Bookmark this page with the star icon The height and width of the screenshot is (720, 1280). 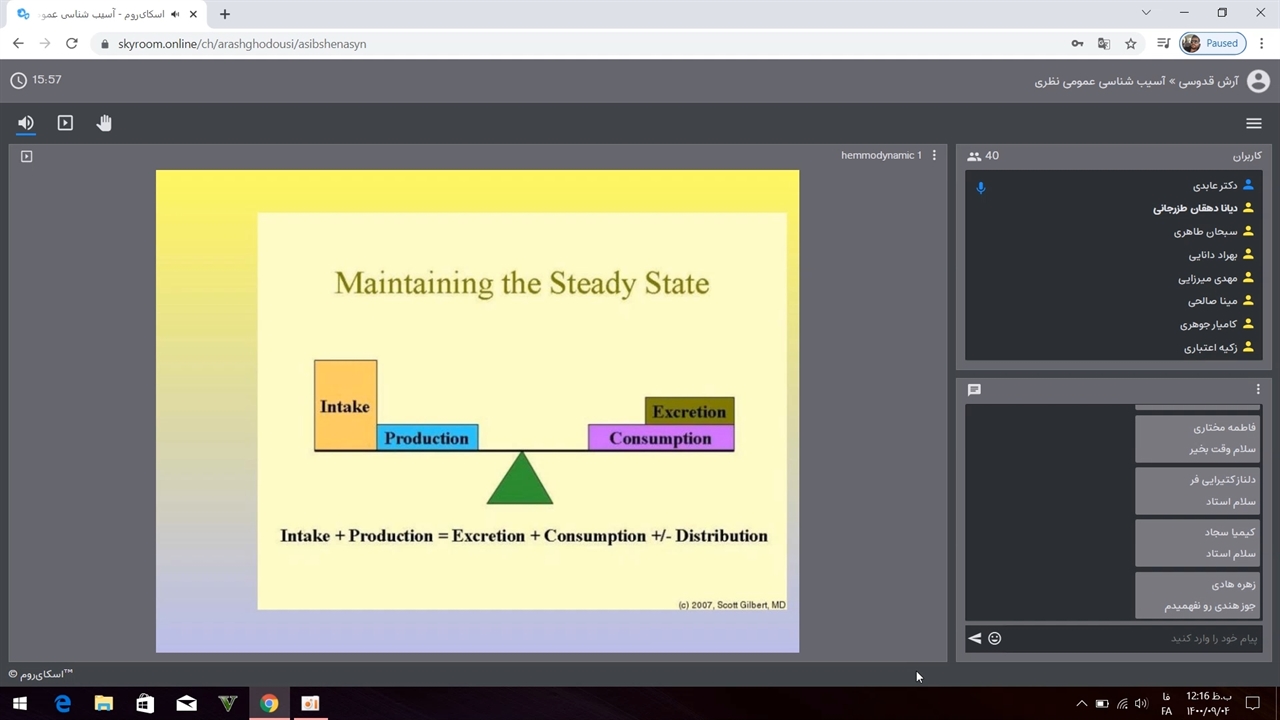1131,43
